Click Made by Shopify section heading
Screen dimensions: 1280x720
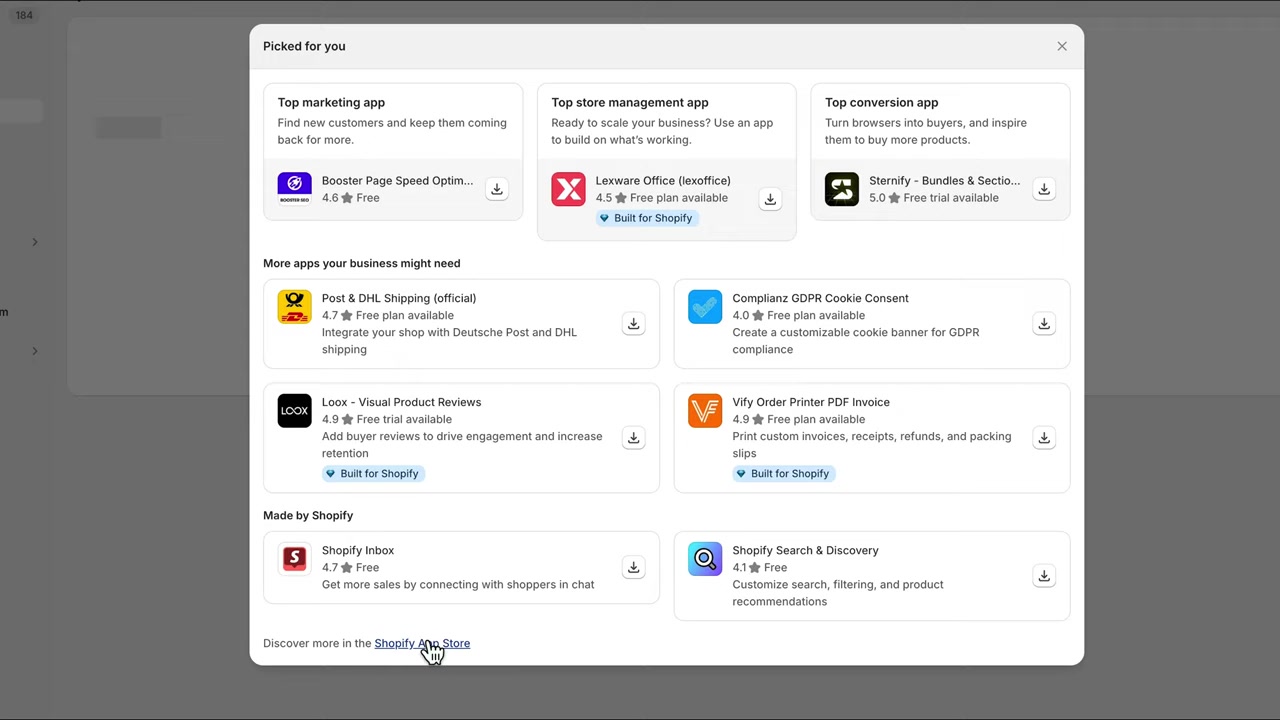coord(308,515)
